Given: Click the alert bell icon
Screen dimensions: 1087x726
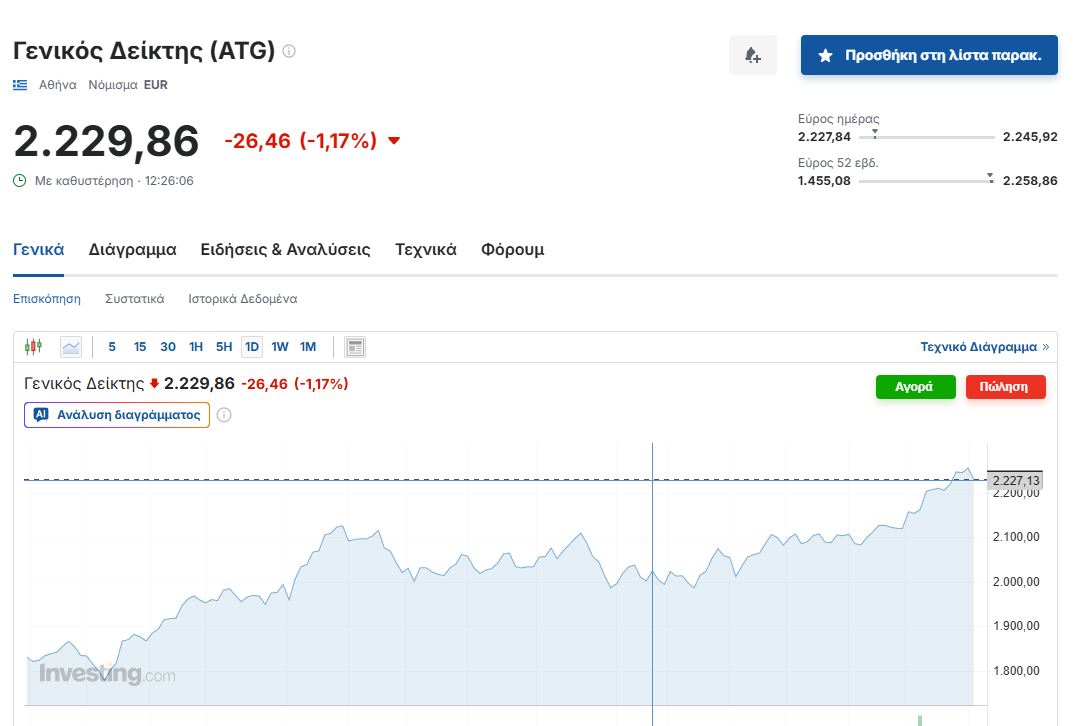Looking at the screenshot, I should pos(752,55).
